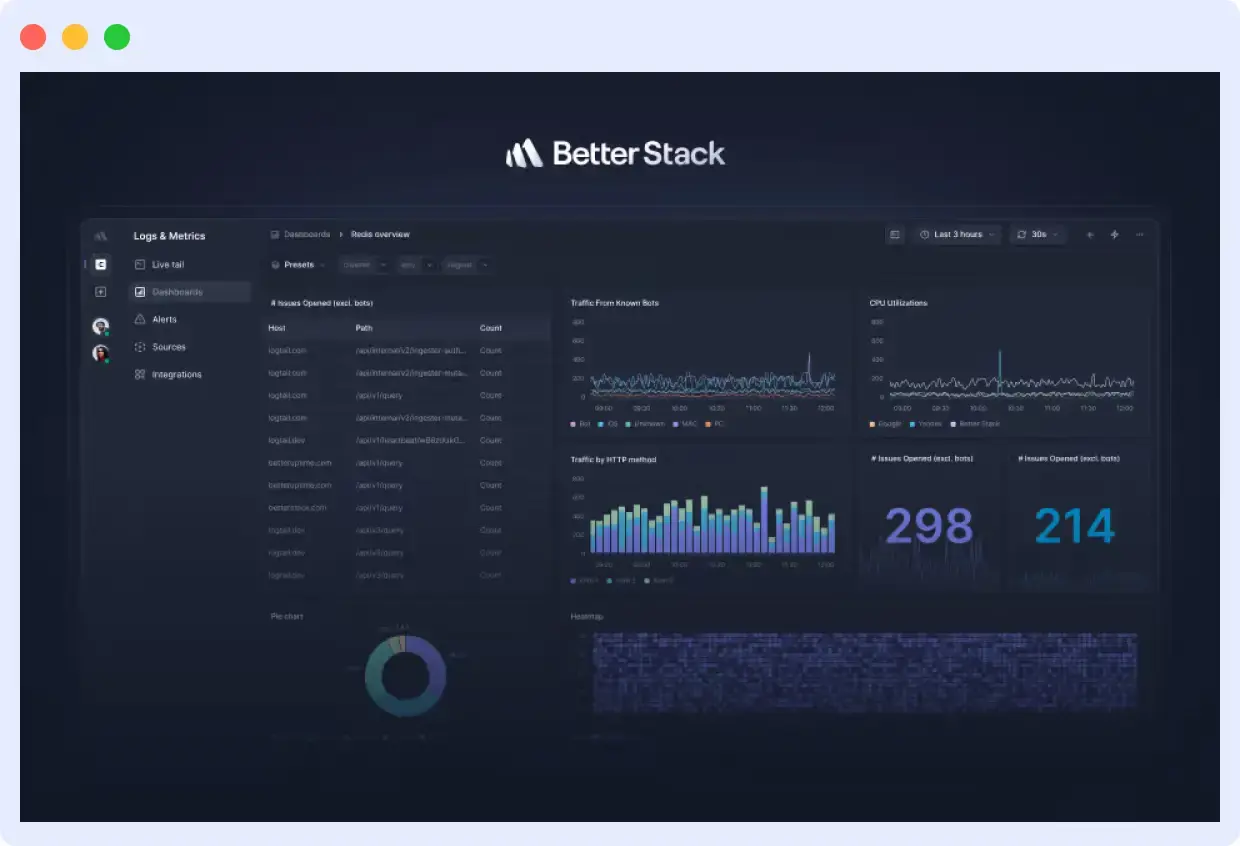Click the Integrations grid icon
This screenshot has height=846, width=1240.
pyautogui.click(x=140, y=374)
